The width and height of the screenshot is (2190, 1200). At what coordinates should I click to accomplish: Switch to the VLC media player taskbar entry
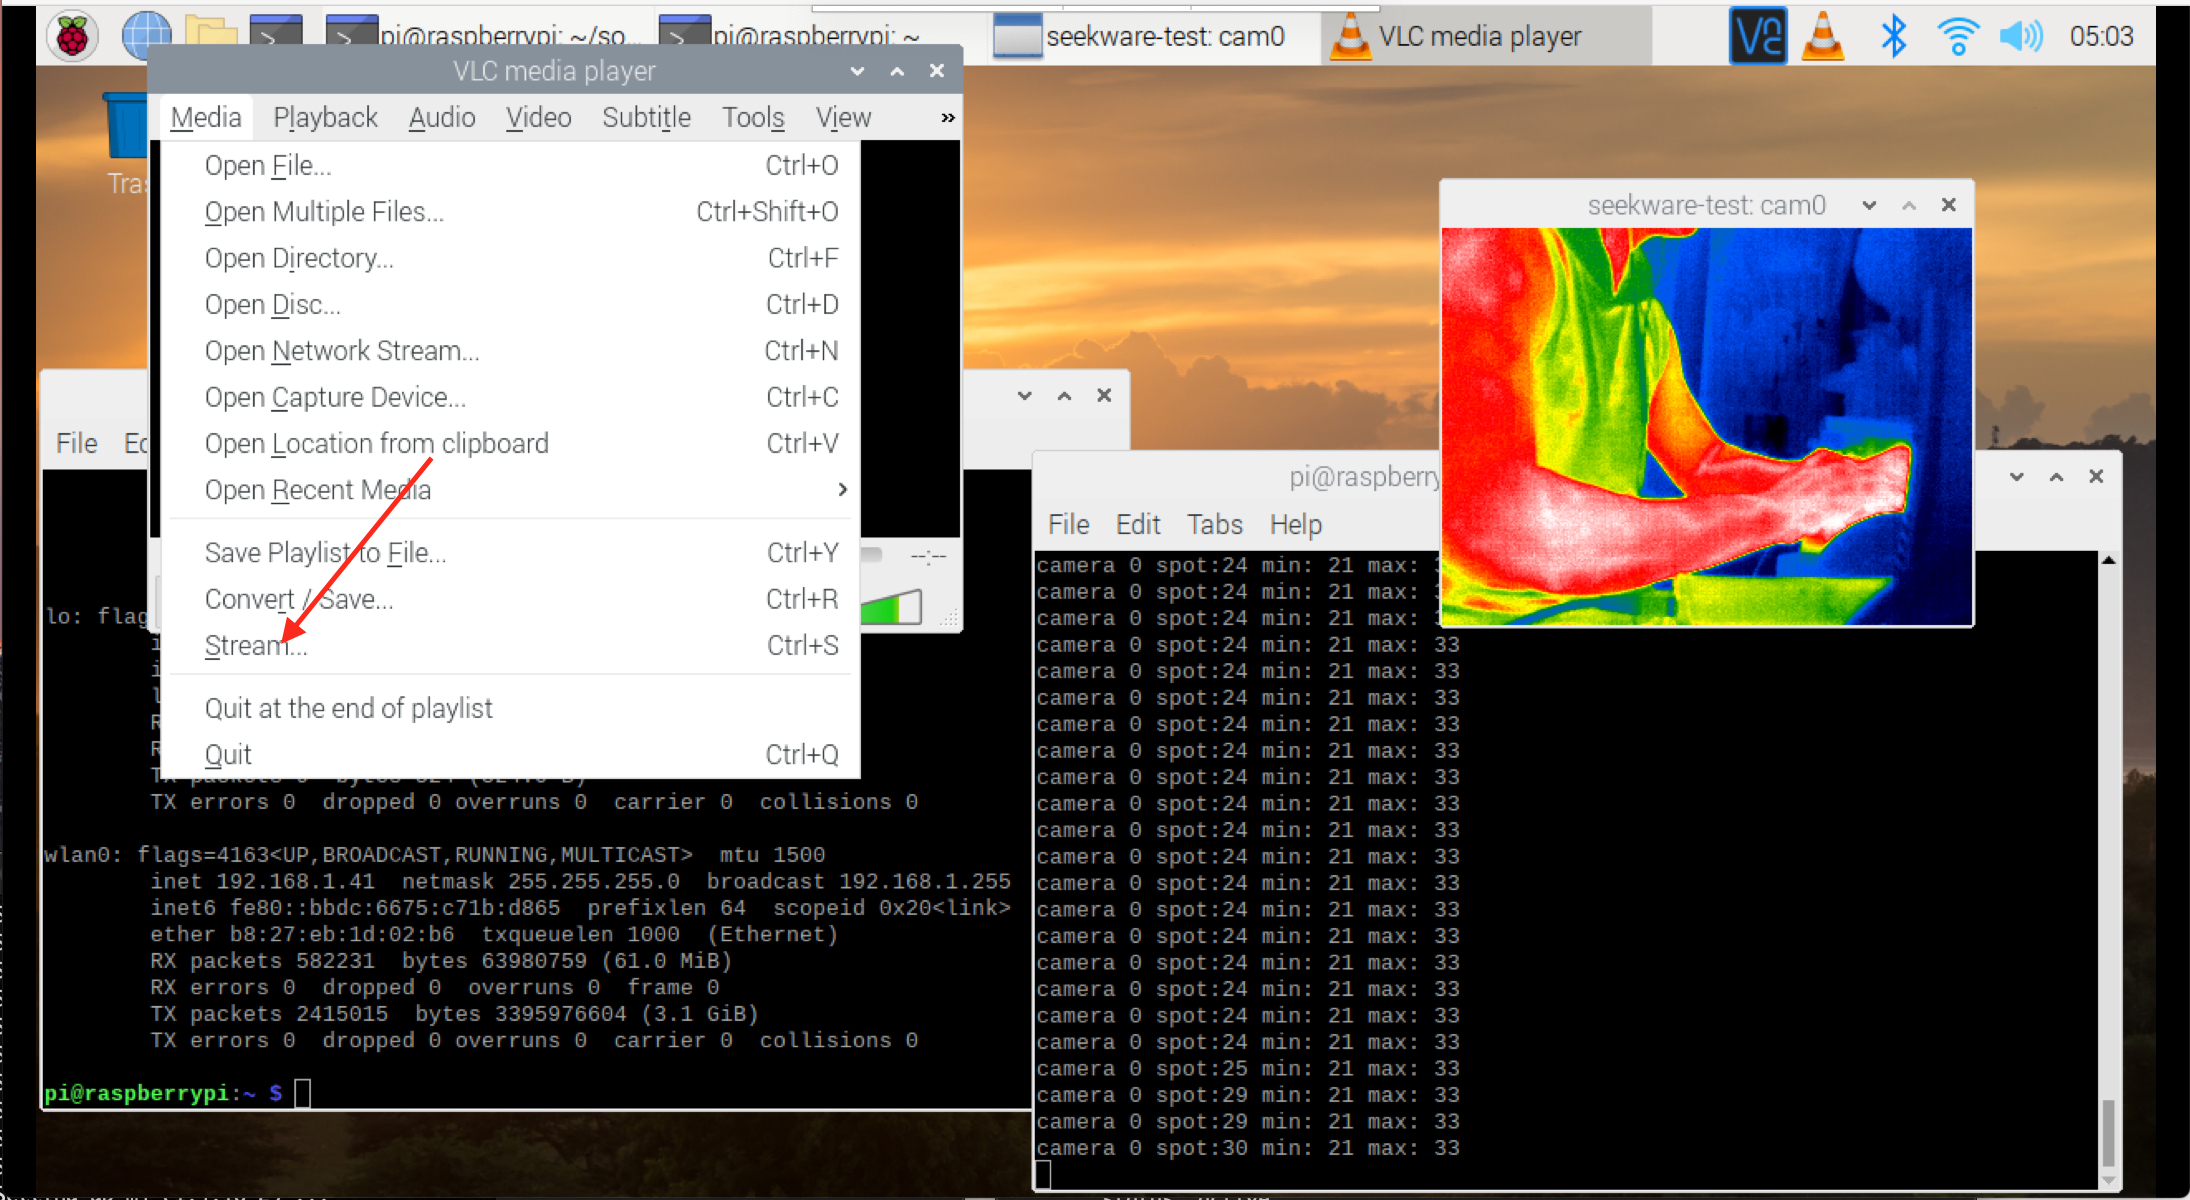click(x=1484, y=36)
